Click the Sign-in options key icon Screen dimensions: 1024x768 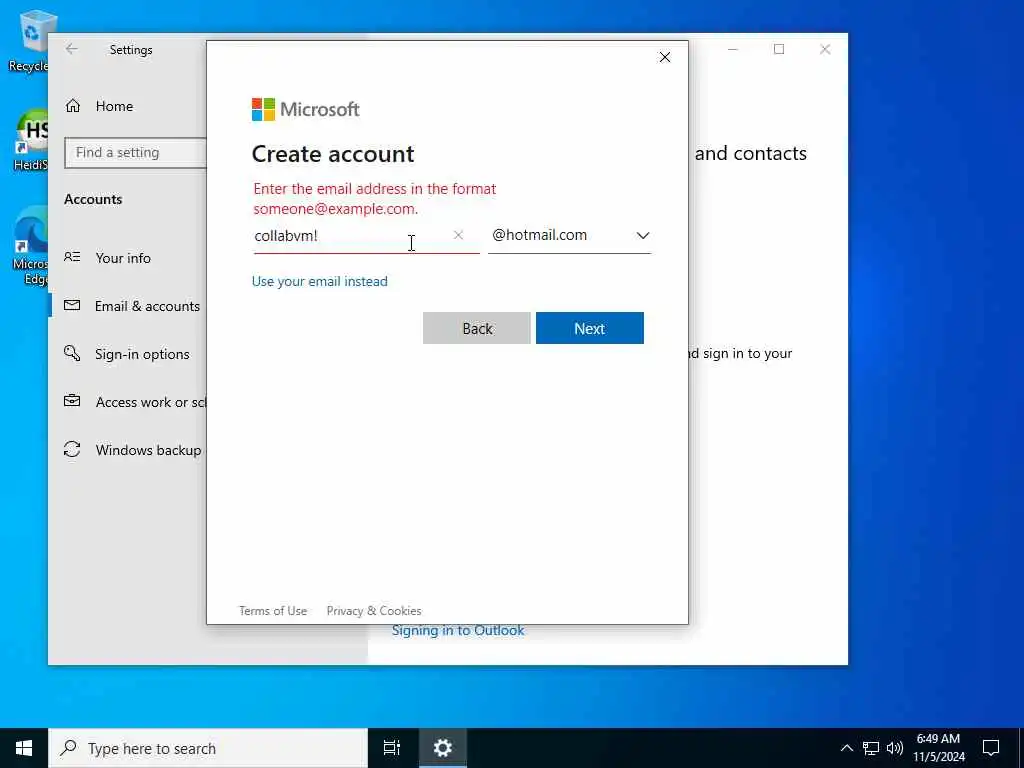(x=72, y=353)
